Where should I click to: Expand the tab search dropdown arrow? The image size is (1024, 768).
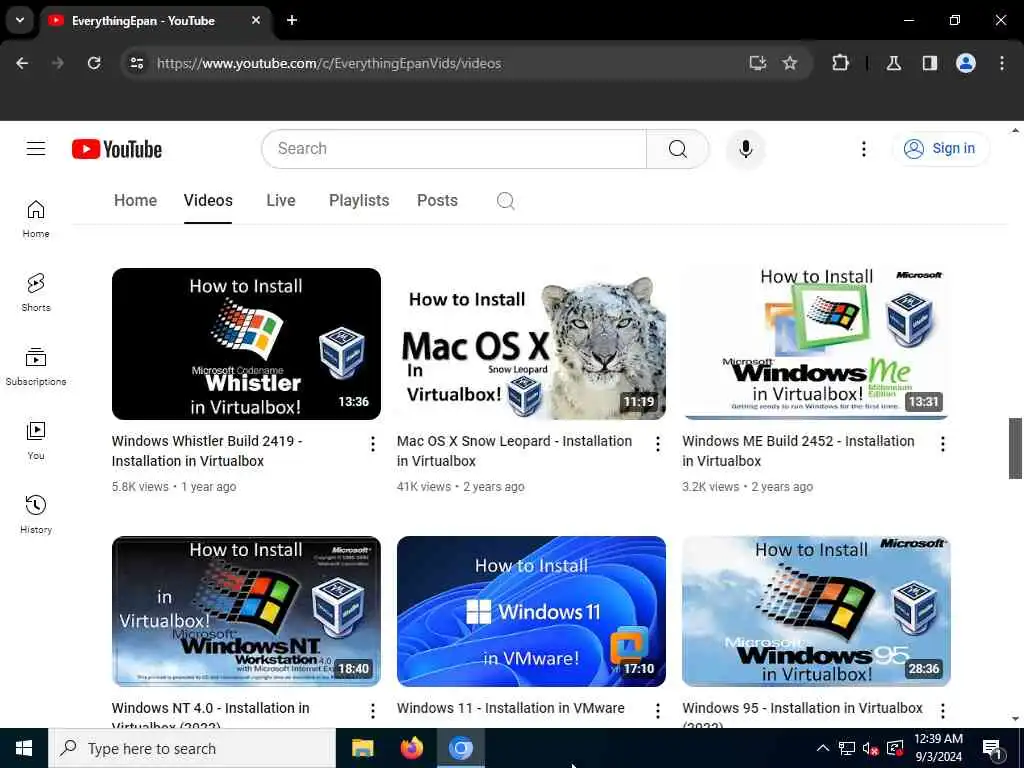coord(20,20)
